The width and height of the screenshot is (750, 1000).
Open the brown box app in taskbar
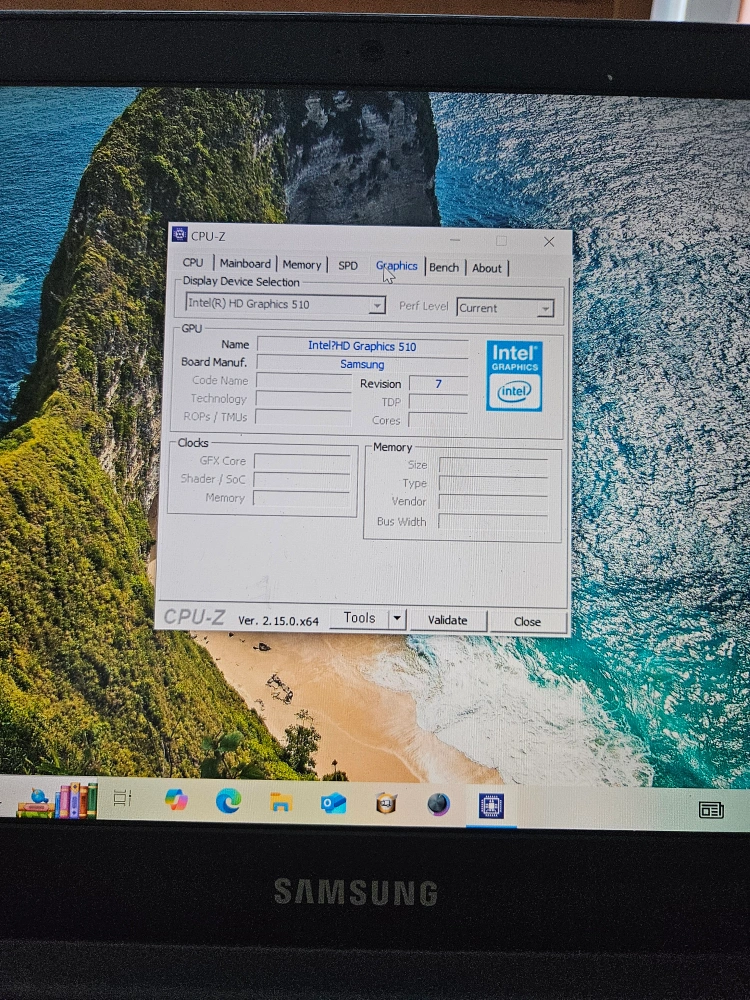click(386, 804)
